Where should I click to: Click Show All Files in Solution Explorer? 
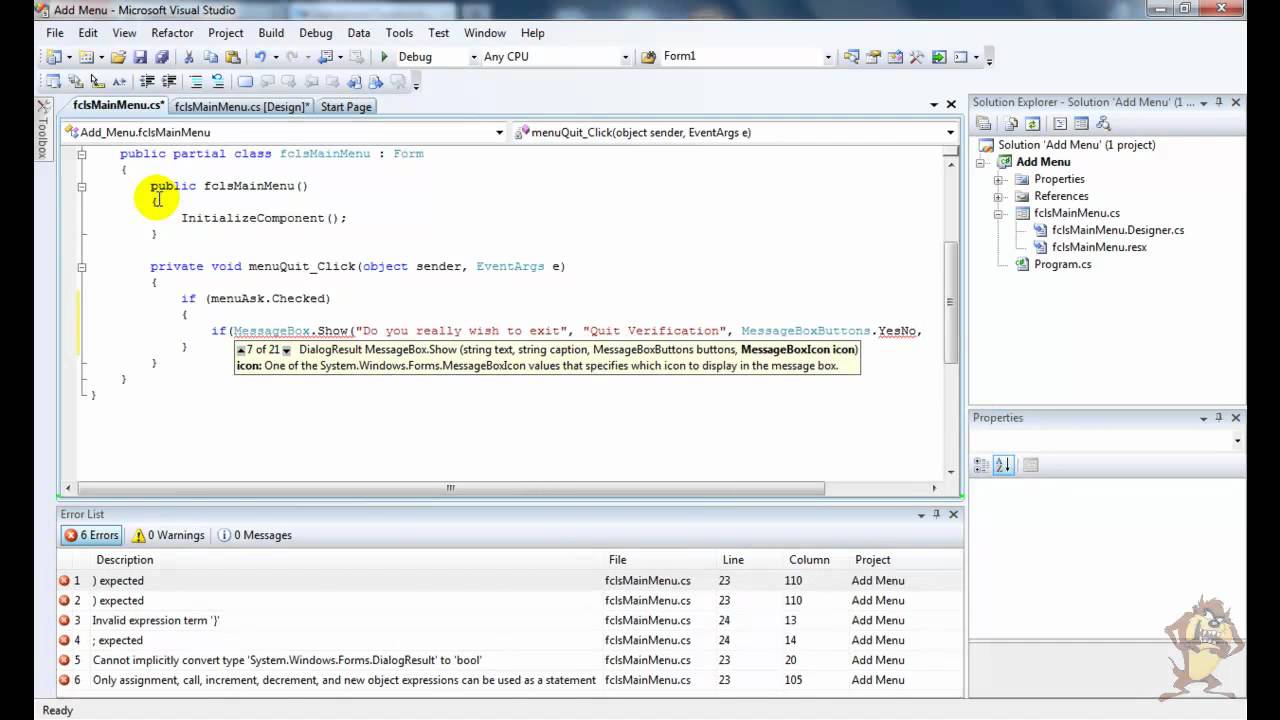(x=1011, y=124)
